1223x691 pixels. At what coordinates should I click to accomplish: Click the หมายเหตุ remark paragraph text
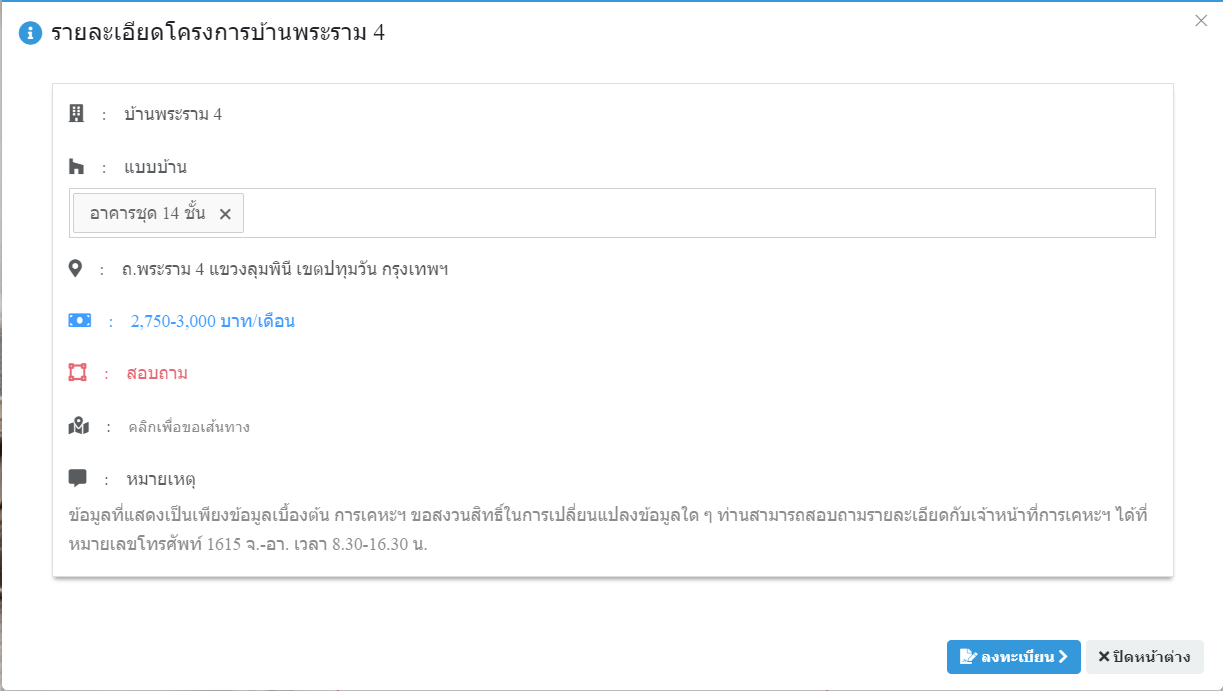[x=607, y=530]
